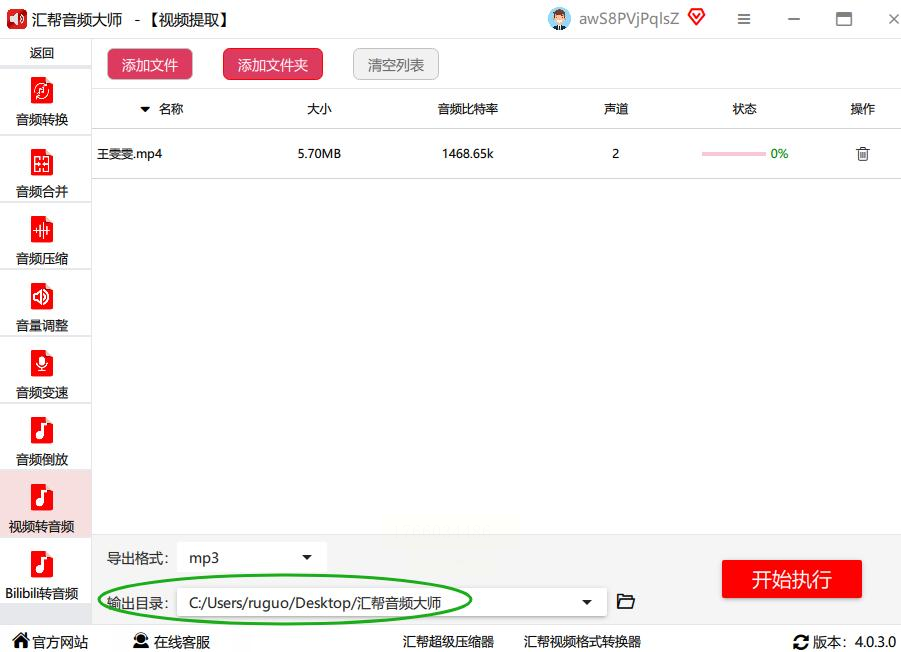The height and width of the screenshot is (652, 901).
Task: Maximize the 汇帮音频大师 window
Action: pos(844,19)
